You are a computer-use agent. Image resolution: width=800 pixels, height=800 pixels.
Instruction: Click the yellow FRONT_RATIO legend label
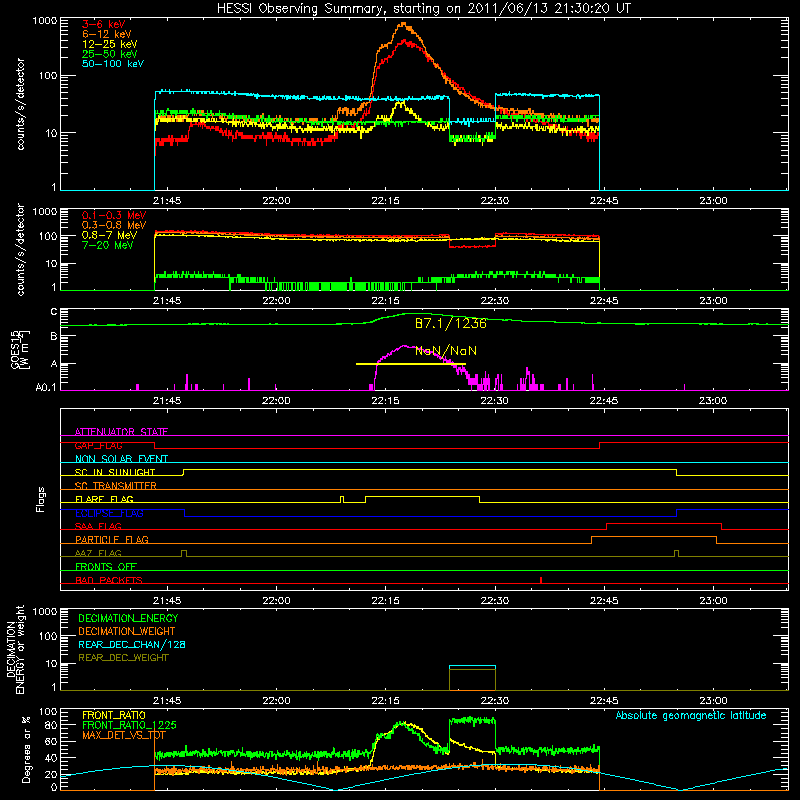click(x=114, y=716)
